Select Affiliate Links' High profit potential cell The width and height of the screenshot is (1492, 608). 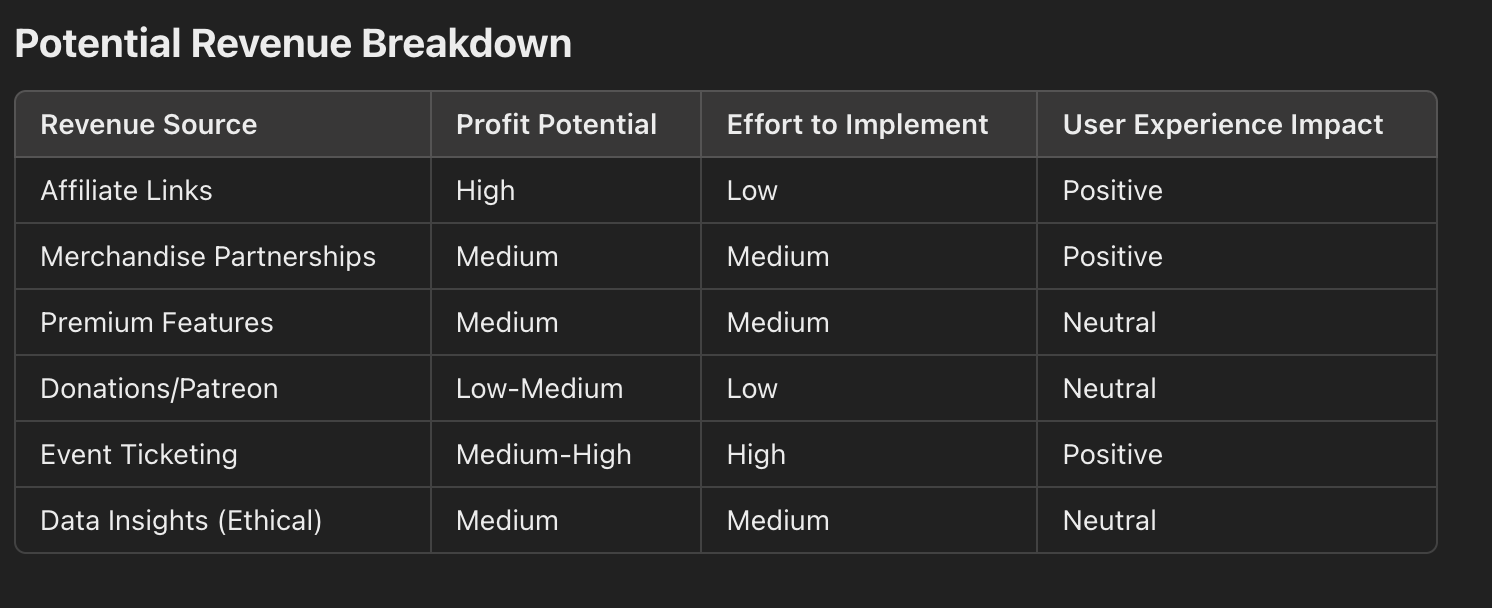(x=485, y=191)
